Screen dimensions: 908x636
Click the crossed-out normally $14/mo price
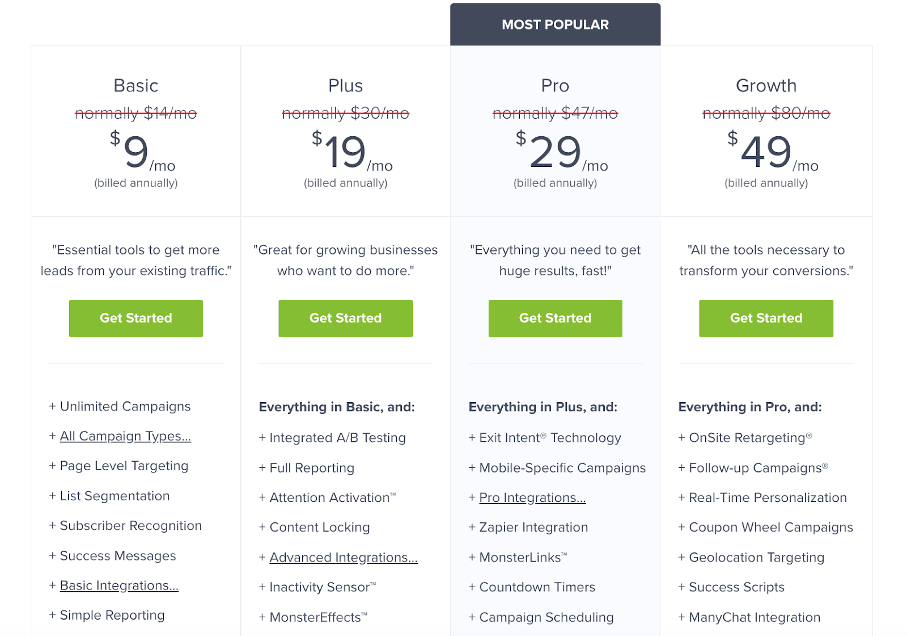click(135, 113)
